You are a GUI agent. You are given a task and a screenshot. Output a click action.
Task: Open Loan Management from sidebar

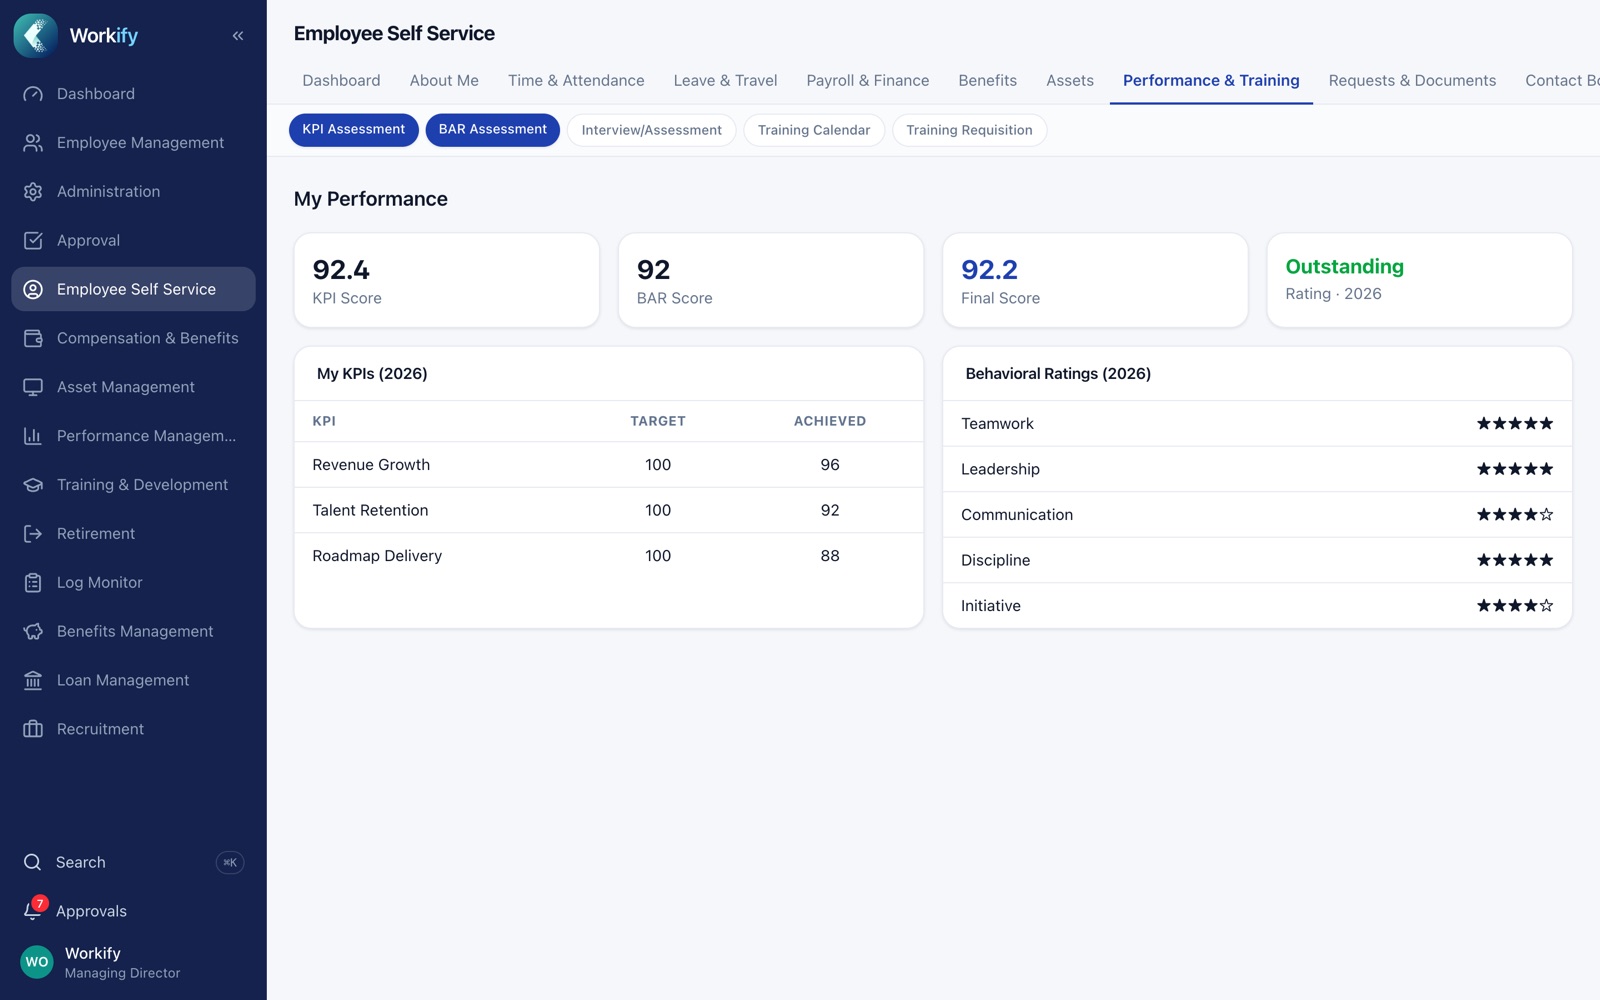(x=133, y=681)
